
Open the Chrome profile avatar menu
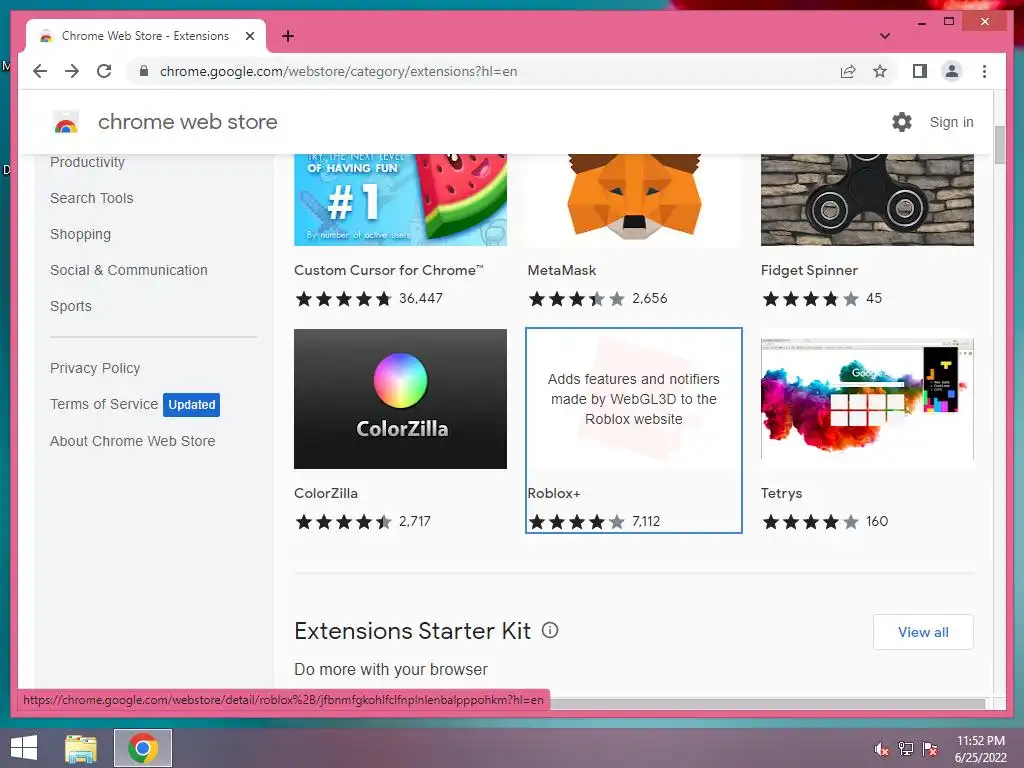952,71
